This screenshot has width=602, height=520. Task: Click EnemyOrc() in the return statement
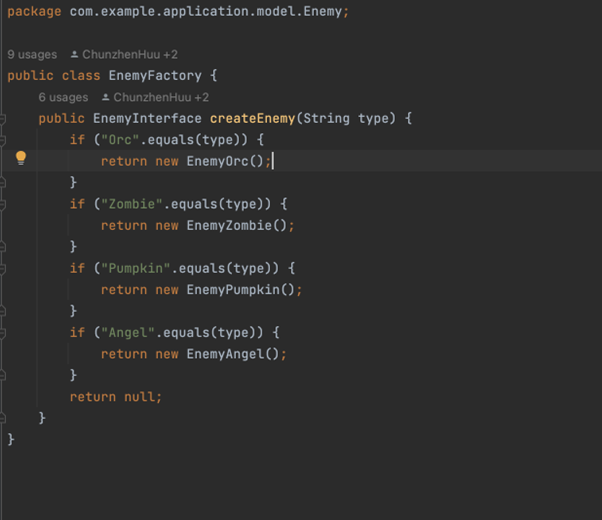[x=225, y=161]
